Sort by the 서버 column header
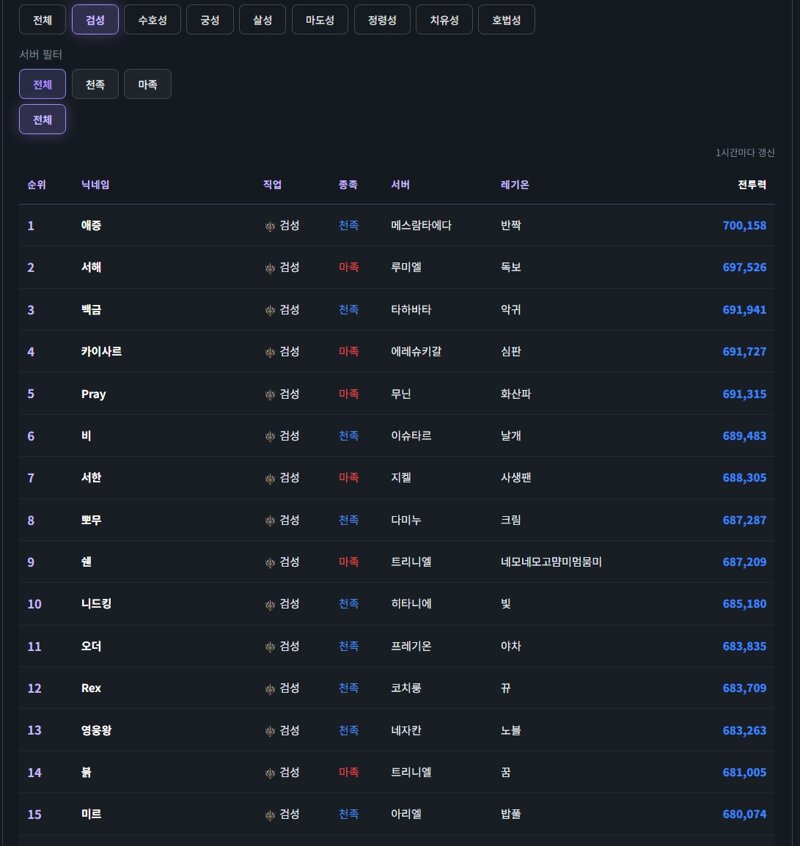The width and height of the screenshot is (800, 846). (x=400, y=185)
